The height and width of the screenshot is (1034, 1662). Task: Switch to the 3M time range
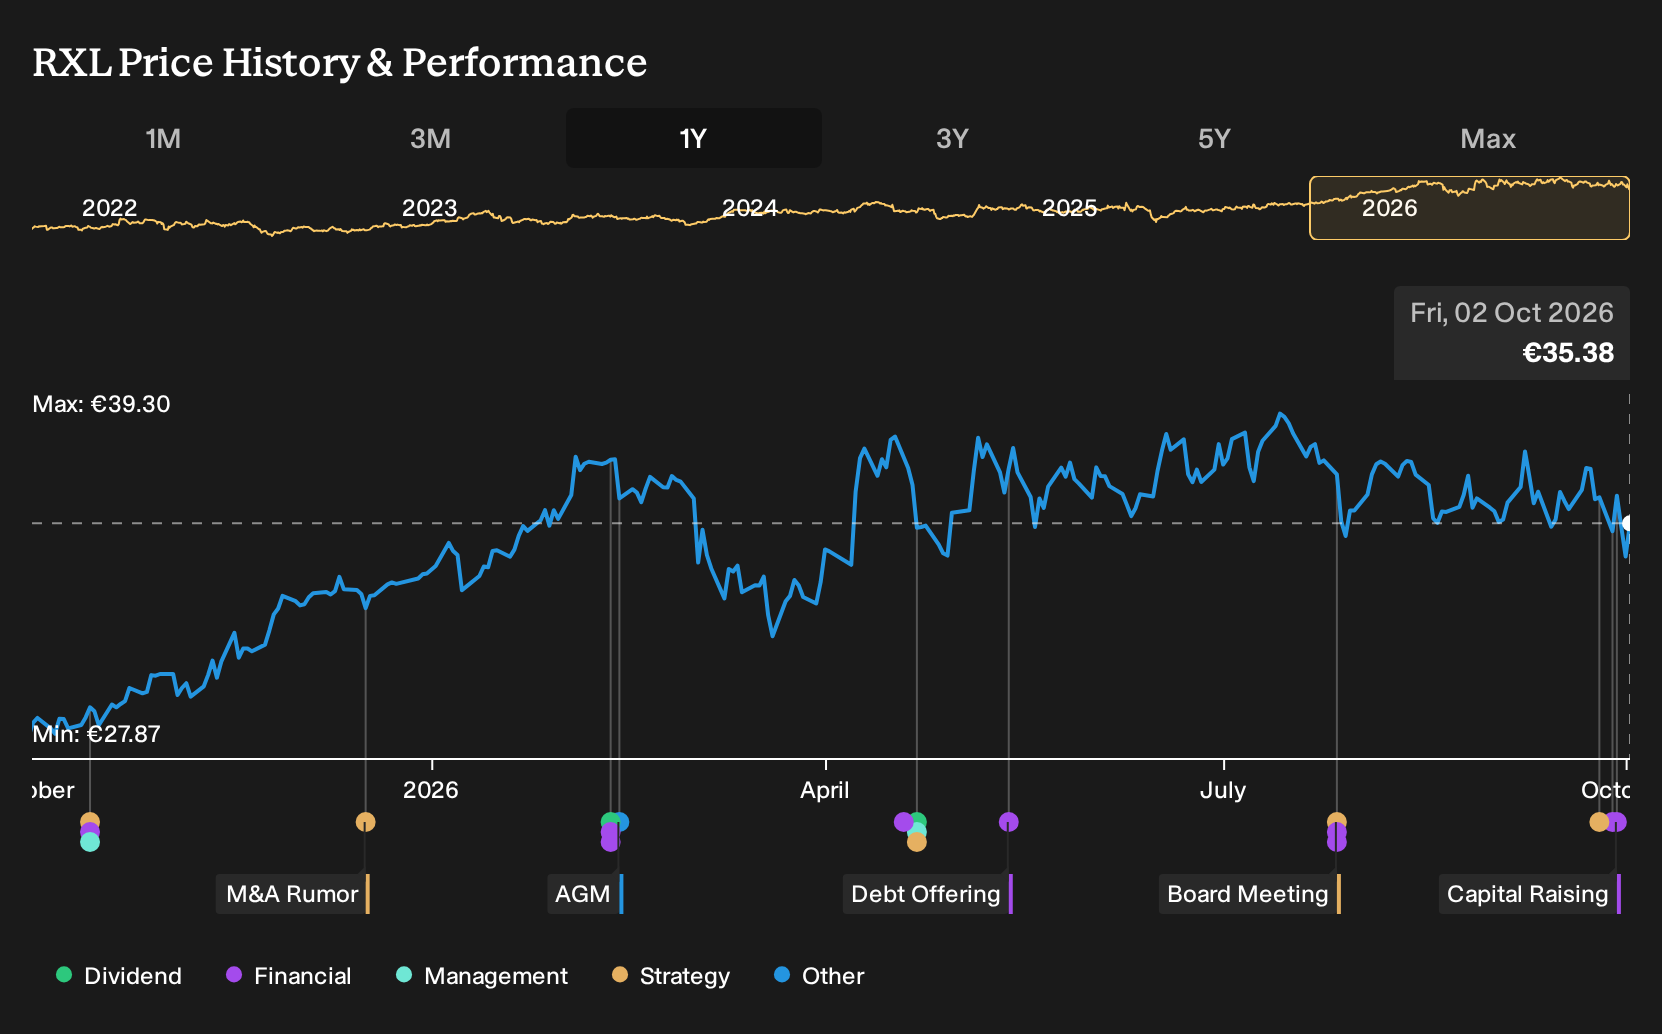[430, 138]
